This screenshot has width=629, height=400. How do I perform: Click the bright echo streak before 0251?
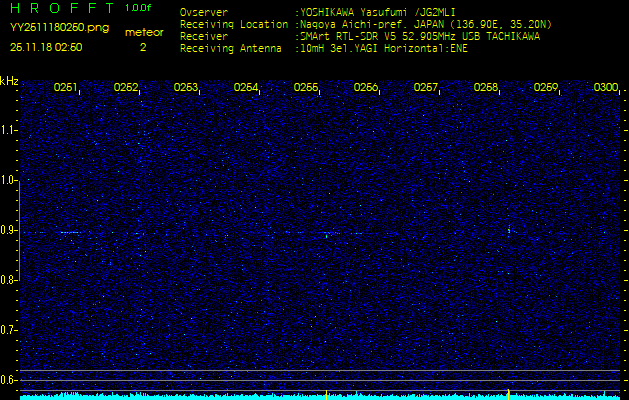pyautogui.click(x=70, y=233)
